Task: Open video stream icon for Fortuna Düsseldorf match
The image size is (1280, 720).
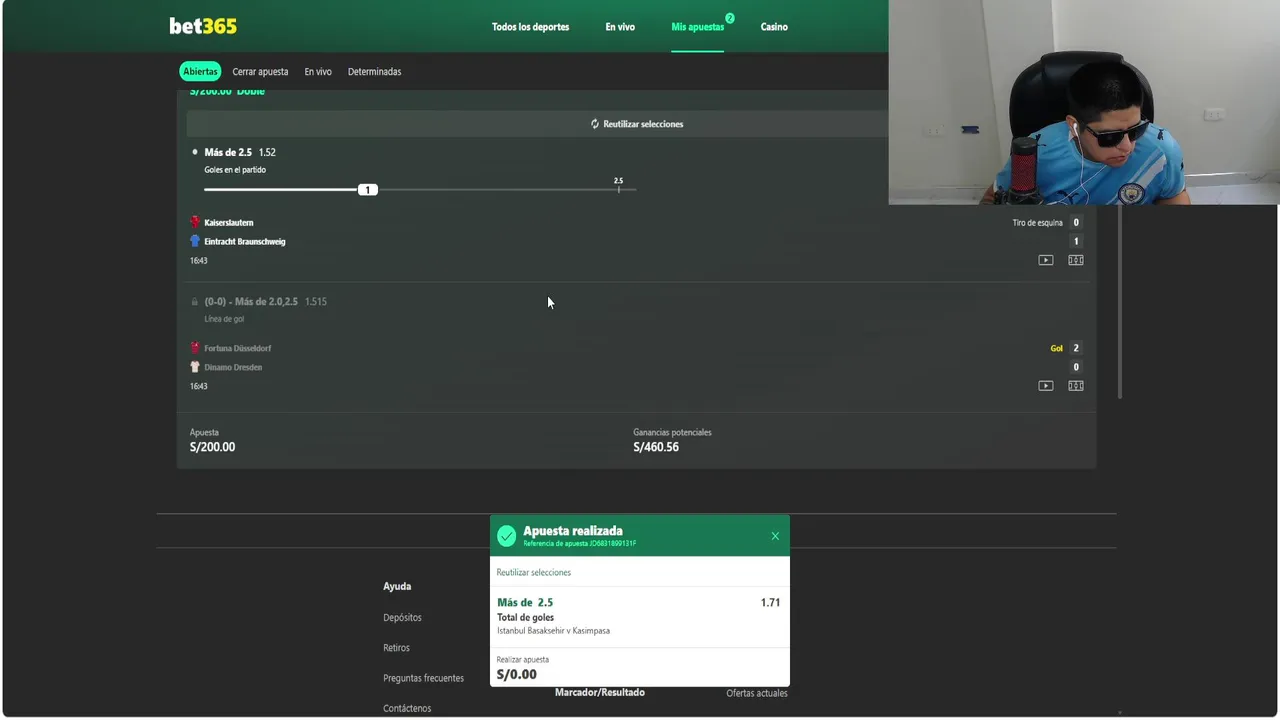Action: pyautogui.click(x=1045, y=386)
